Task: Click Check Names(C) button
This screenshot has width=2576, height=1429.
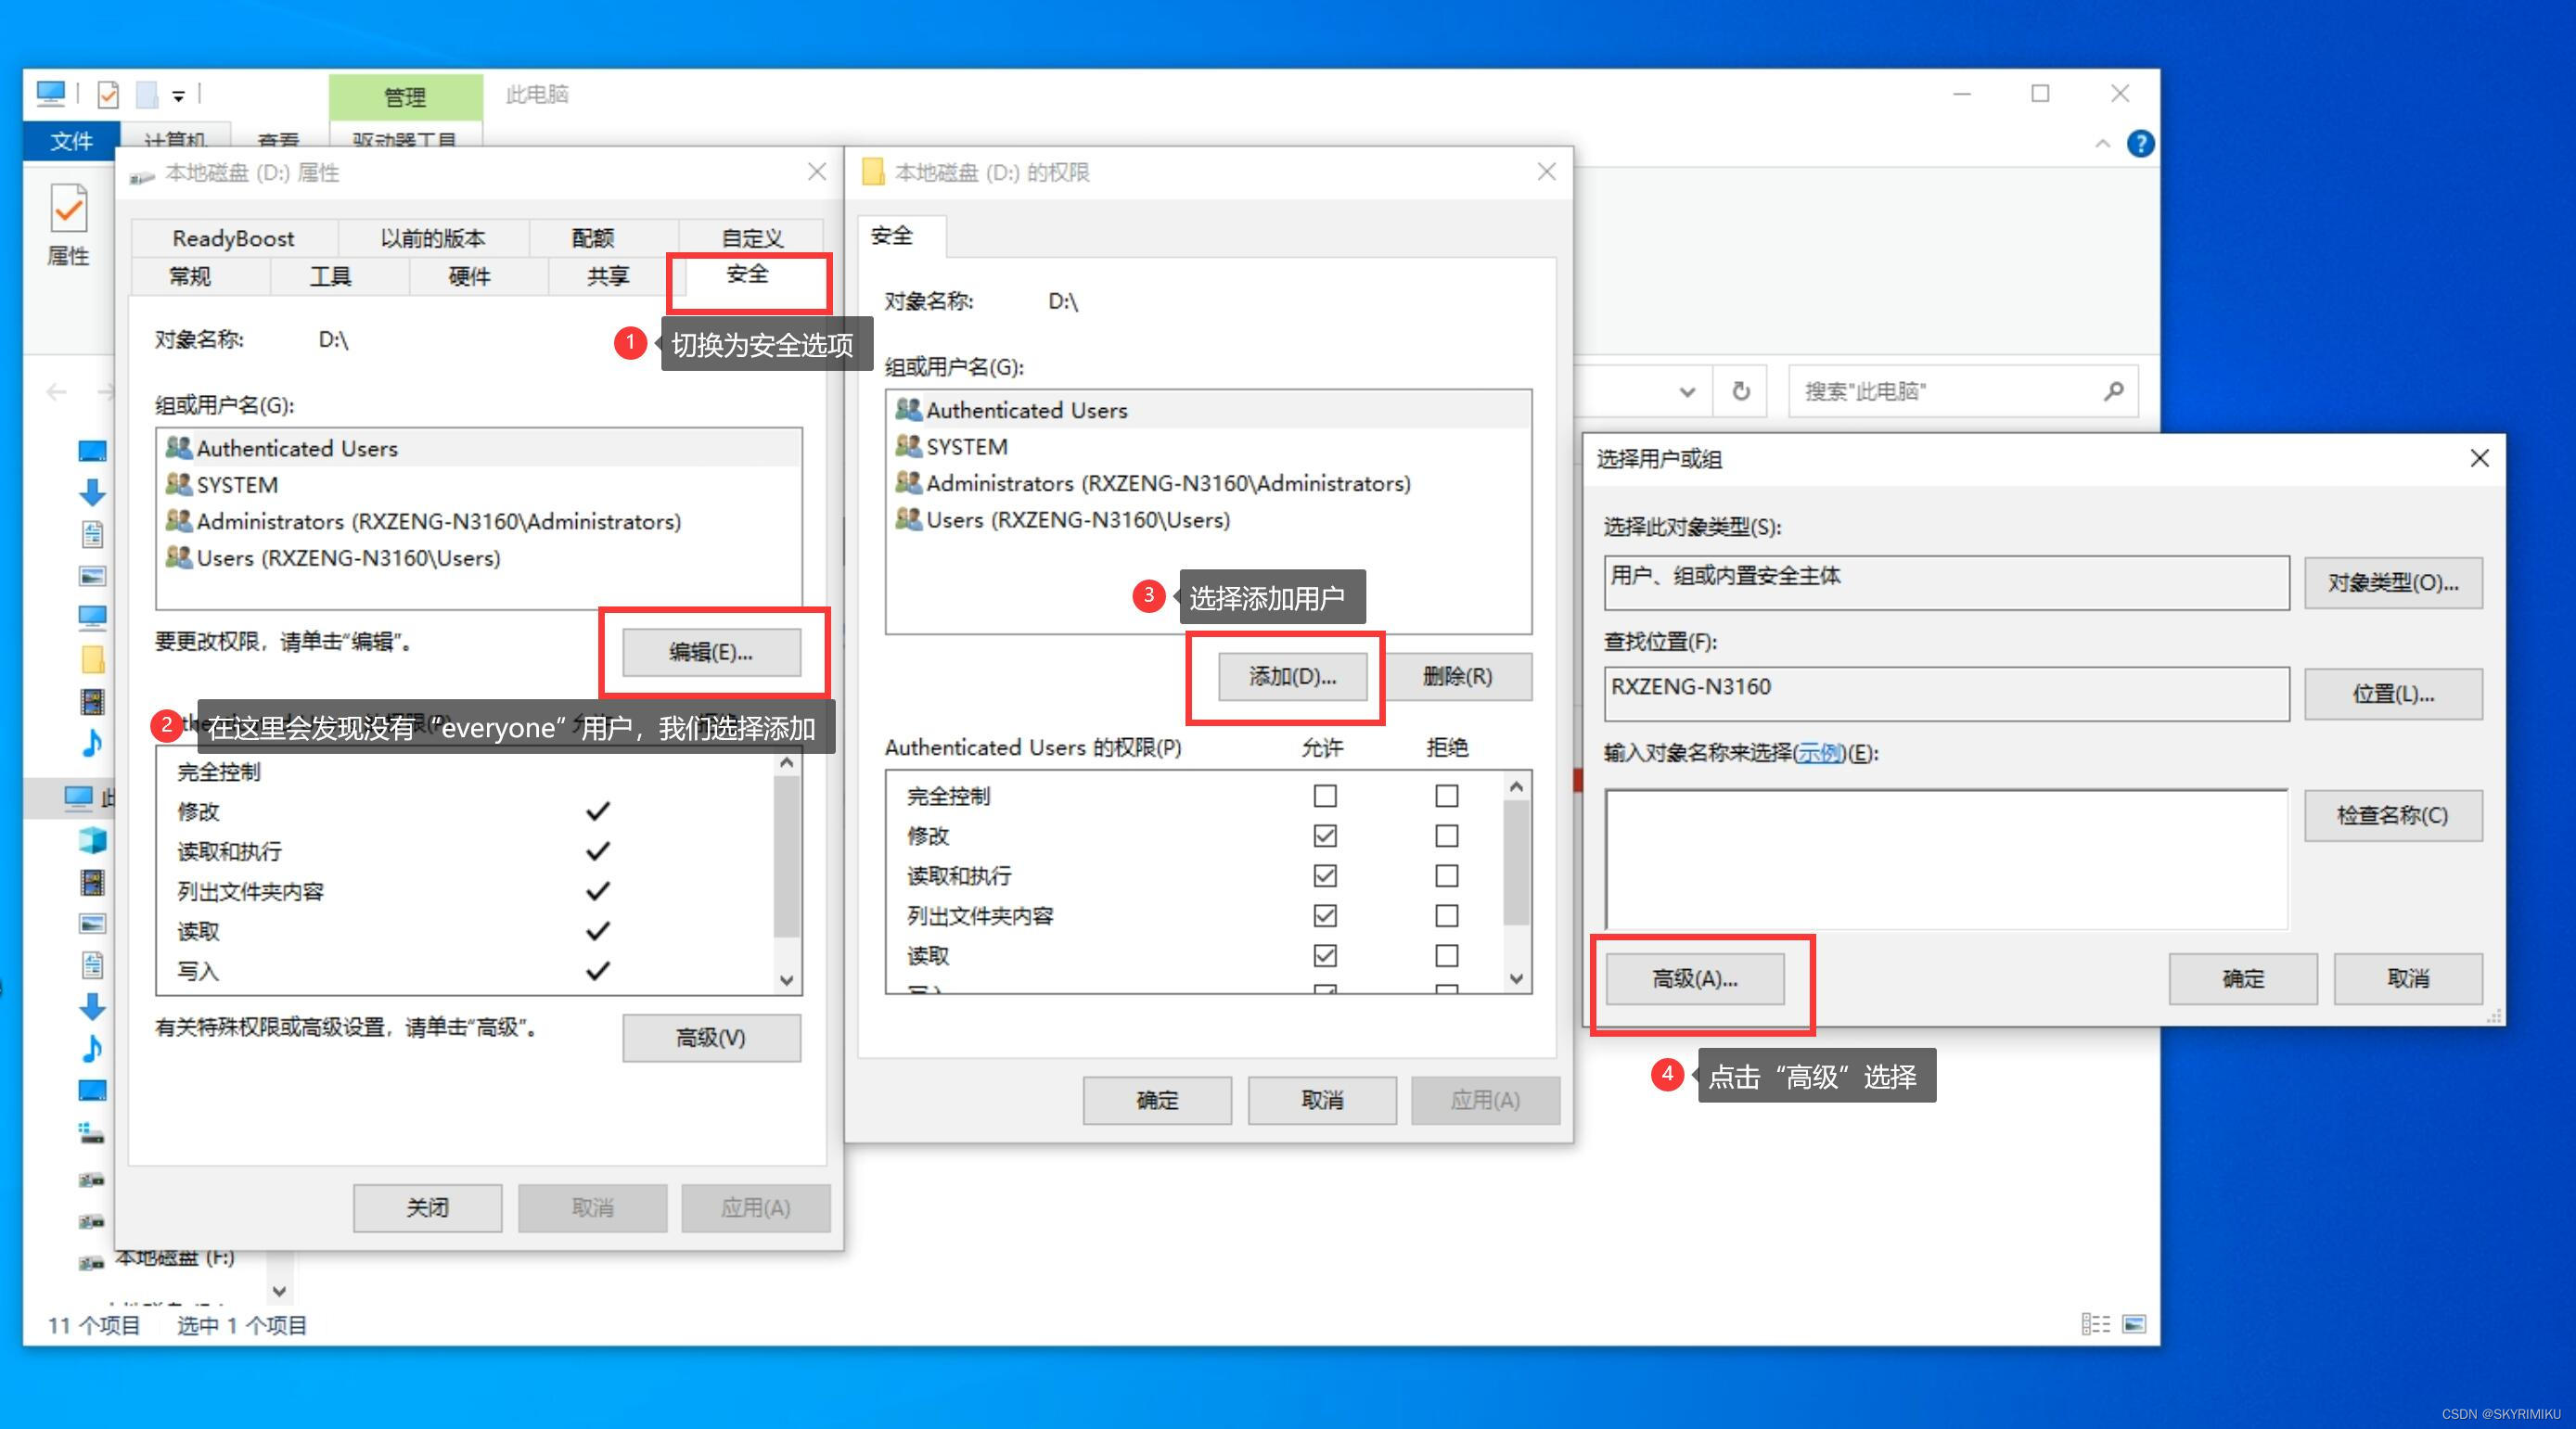Action: [2393, 815]
